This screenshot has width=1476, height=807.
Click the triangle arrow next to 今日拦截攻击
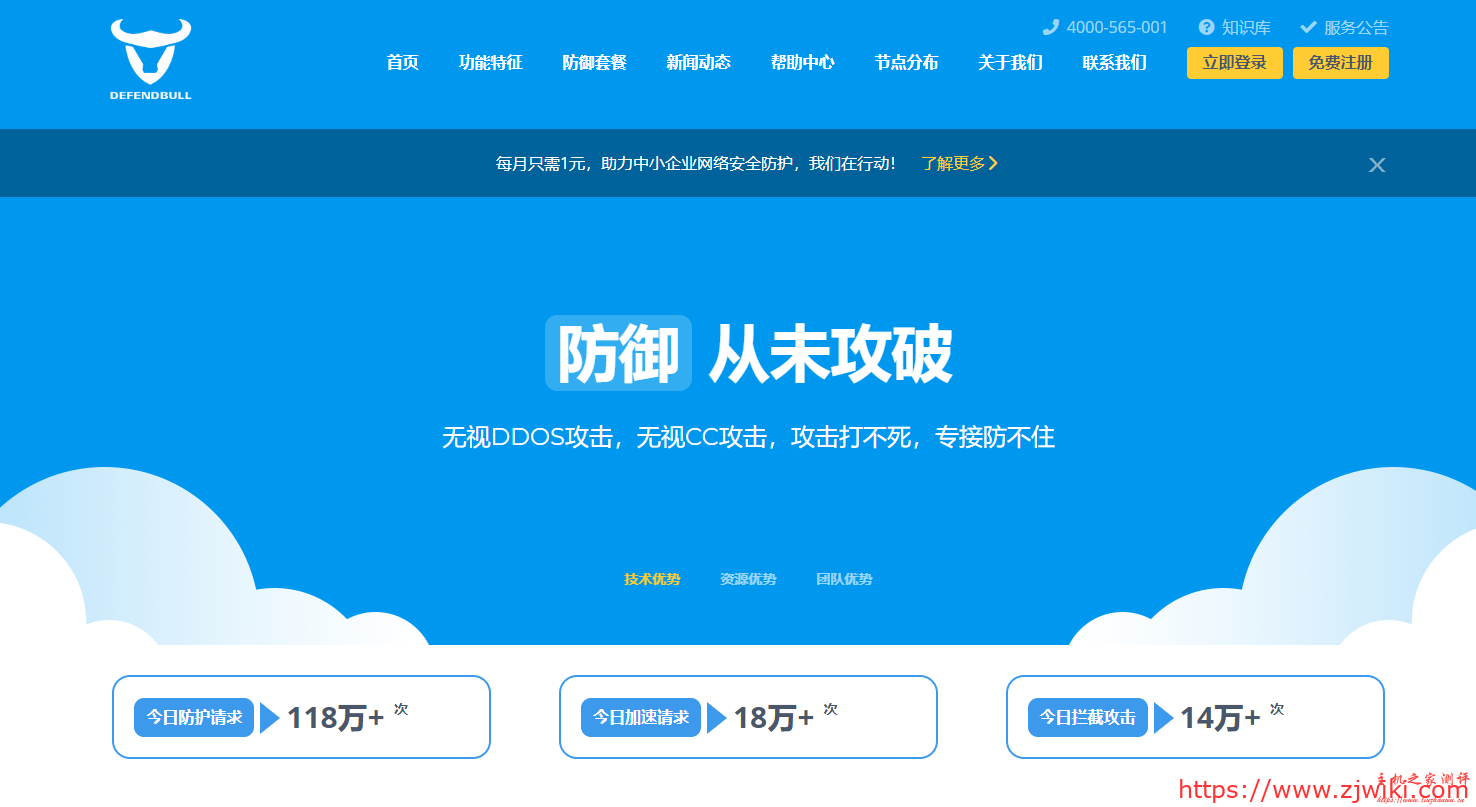click(x=1163, y=718)
